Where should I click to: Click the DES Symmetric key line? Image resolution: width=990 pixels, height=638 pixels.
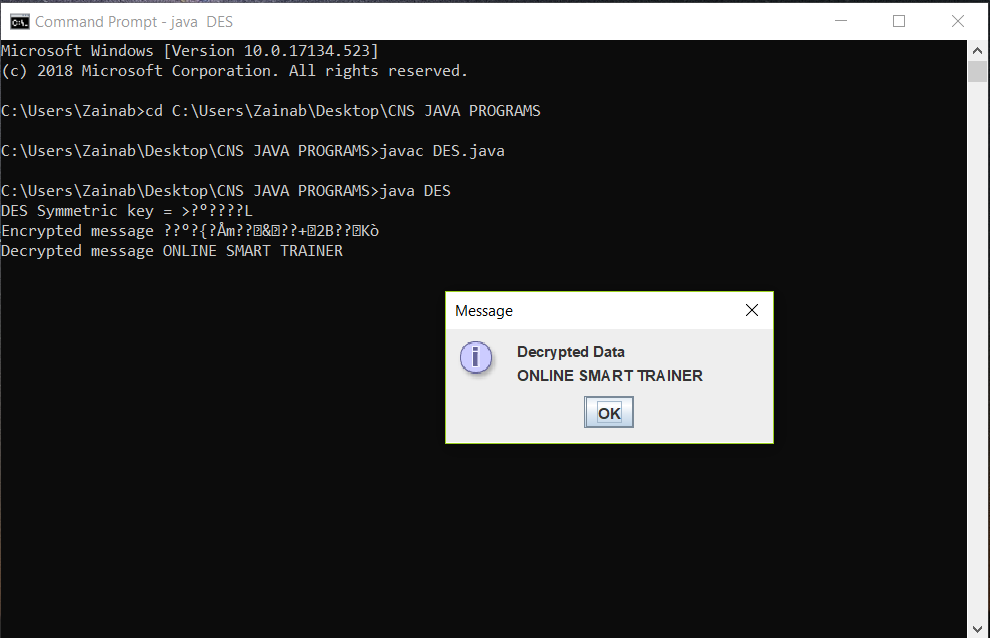coord(126,210)
